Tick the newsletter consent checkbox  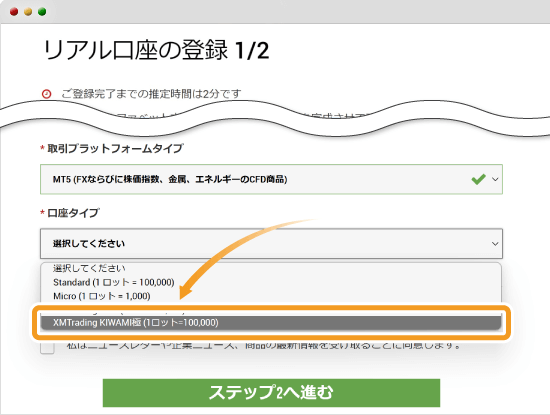pos(47,347)
